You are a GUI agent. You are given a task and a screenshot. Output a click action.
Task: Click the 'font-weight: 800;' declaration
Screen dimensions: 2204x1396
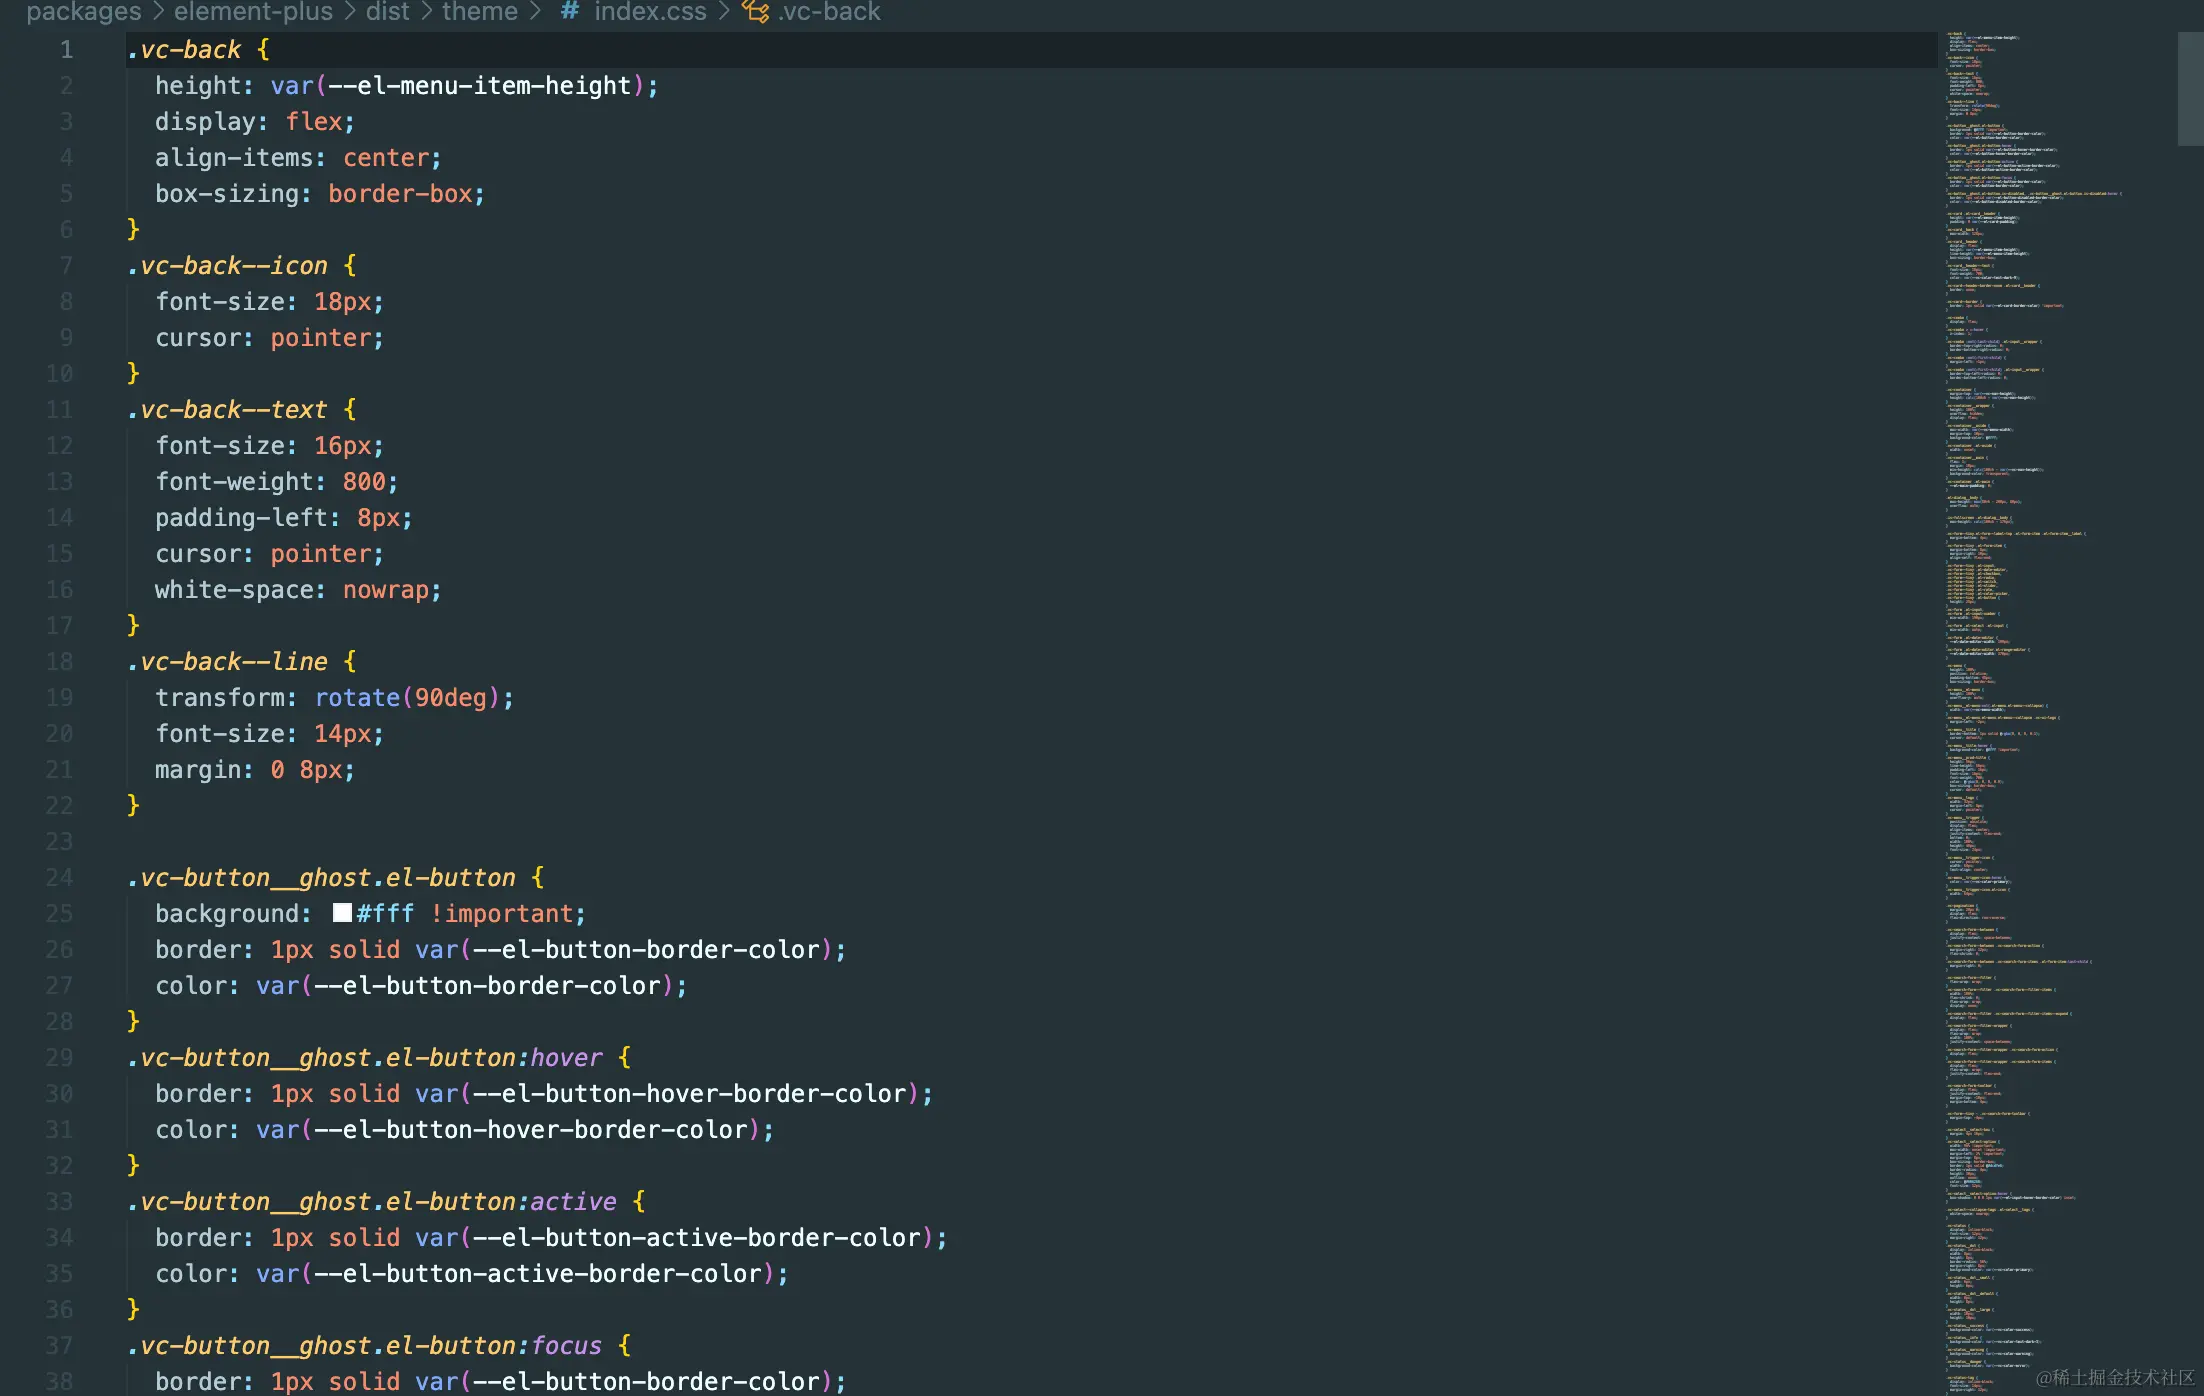277,482
